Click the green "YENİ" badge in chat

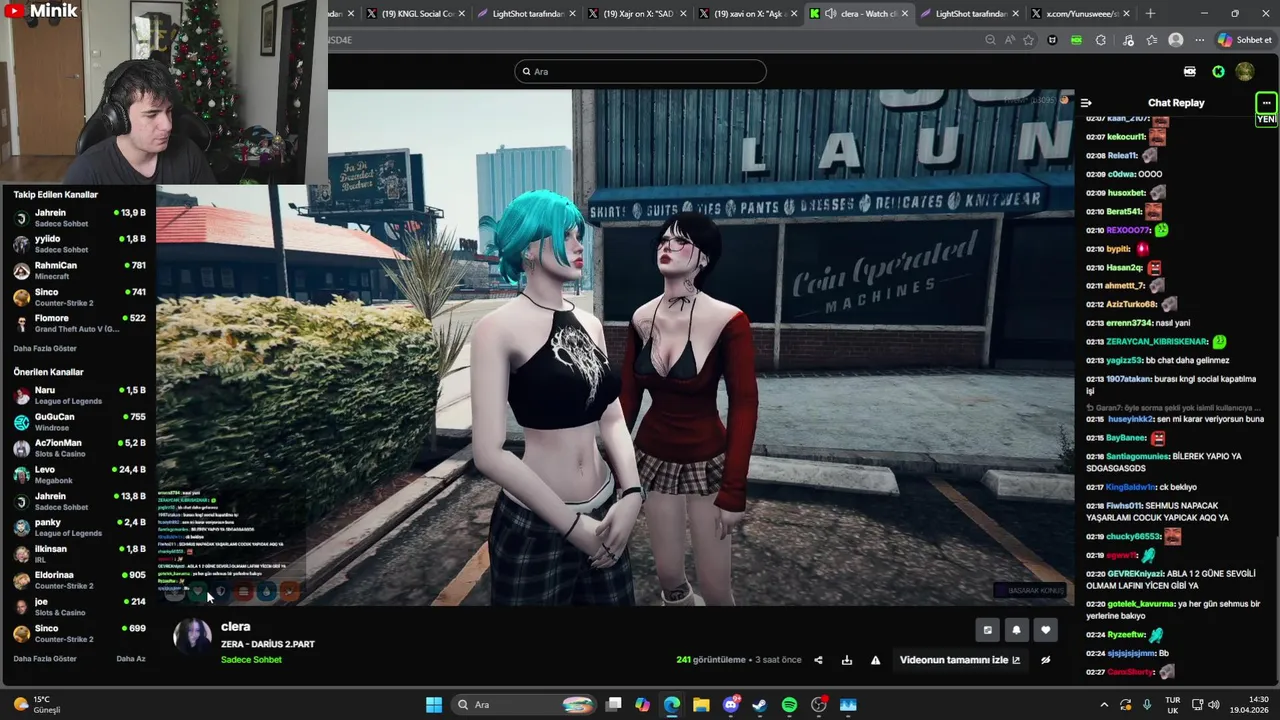pyautogui.click(x=1266, y=119)
